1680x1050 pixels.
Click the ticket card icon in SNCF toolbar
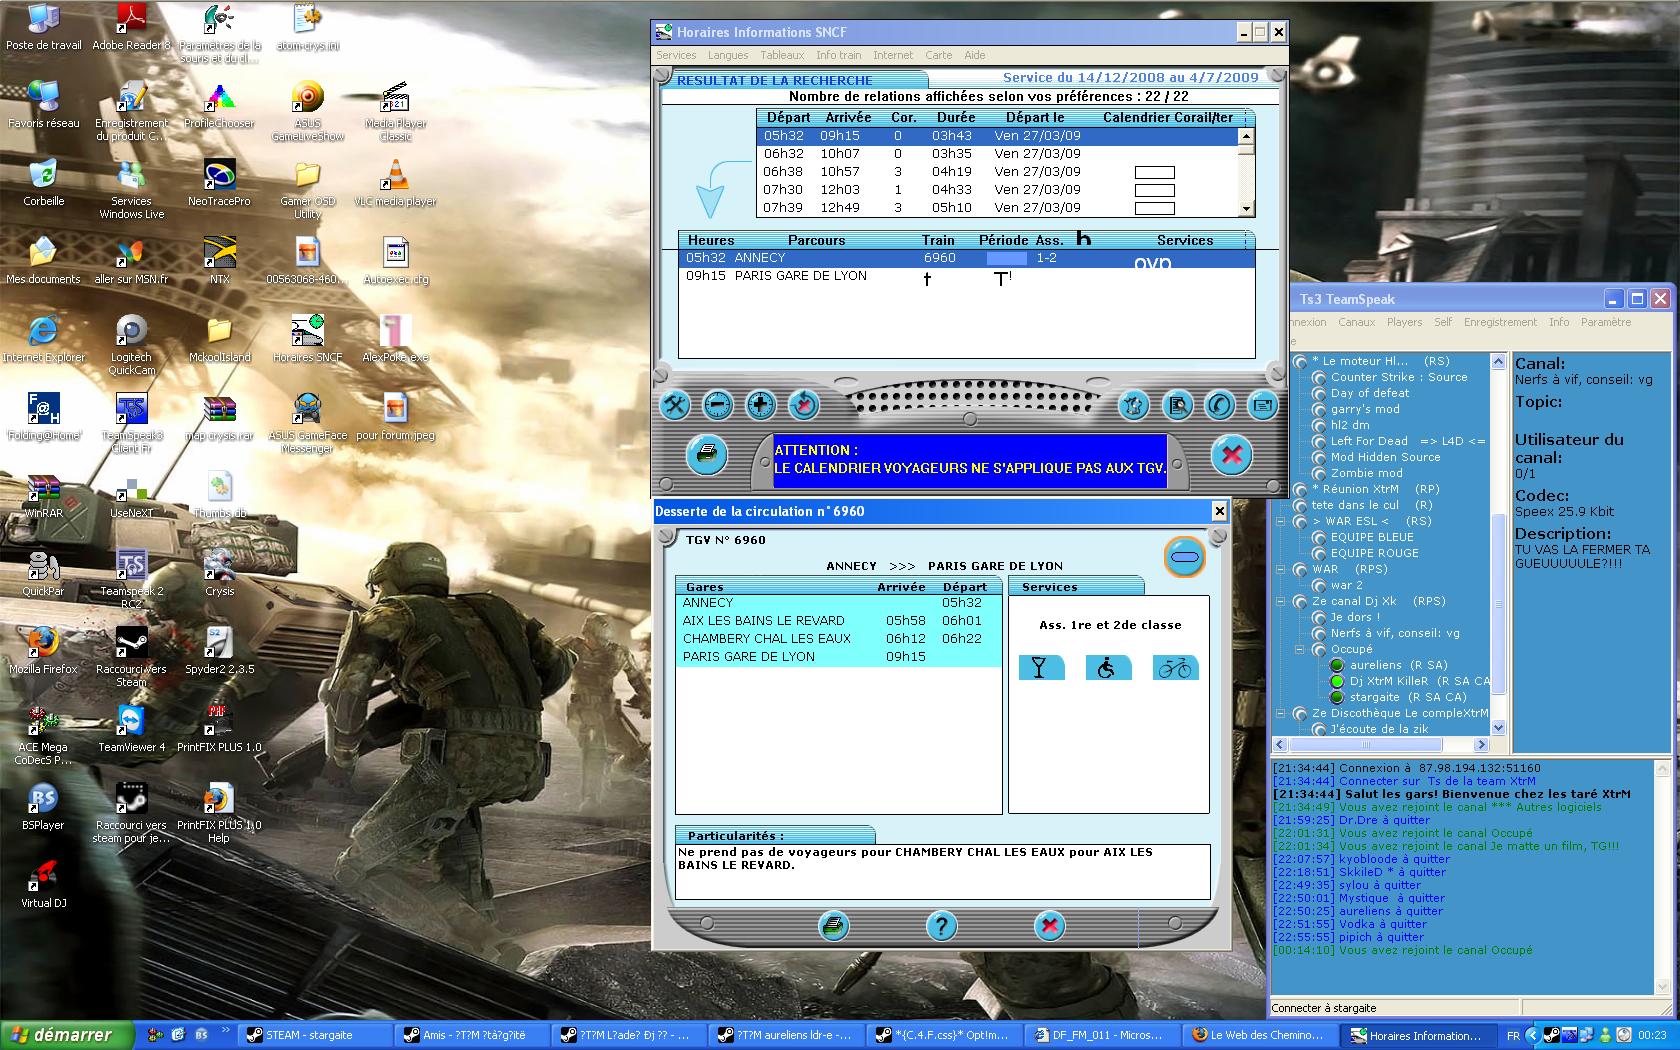coord(1262,405)
